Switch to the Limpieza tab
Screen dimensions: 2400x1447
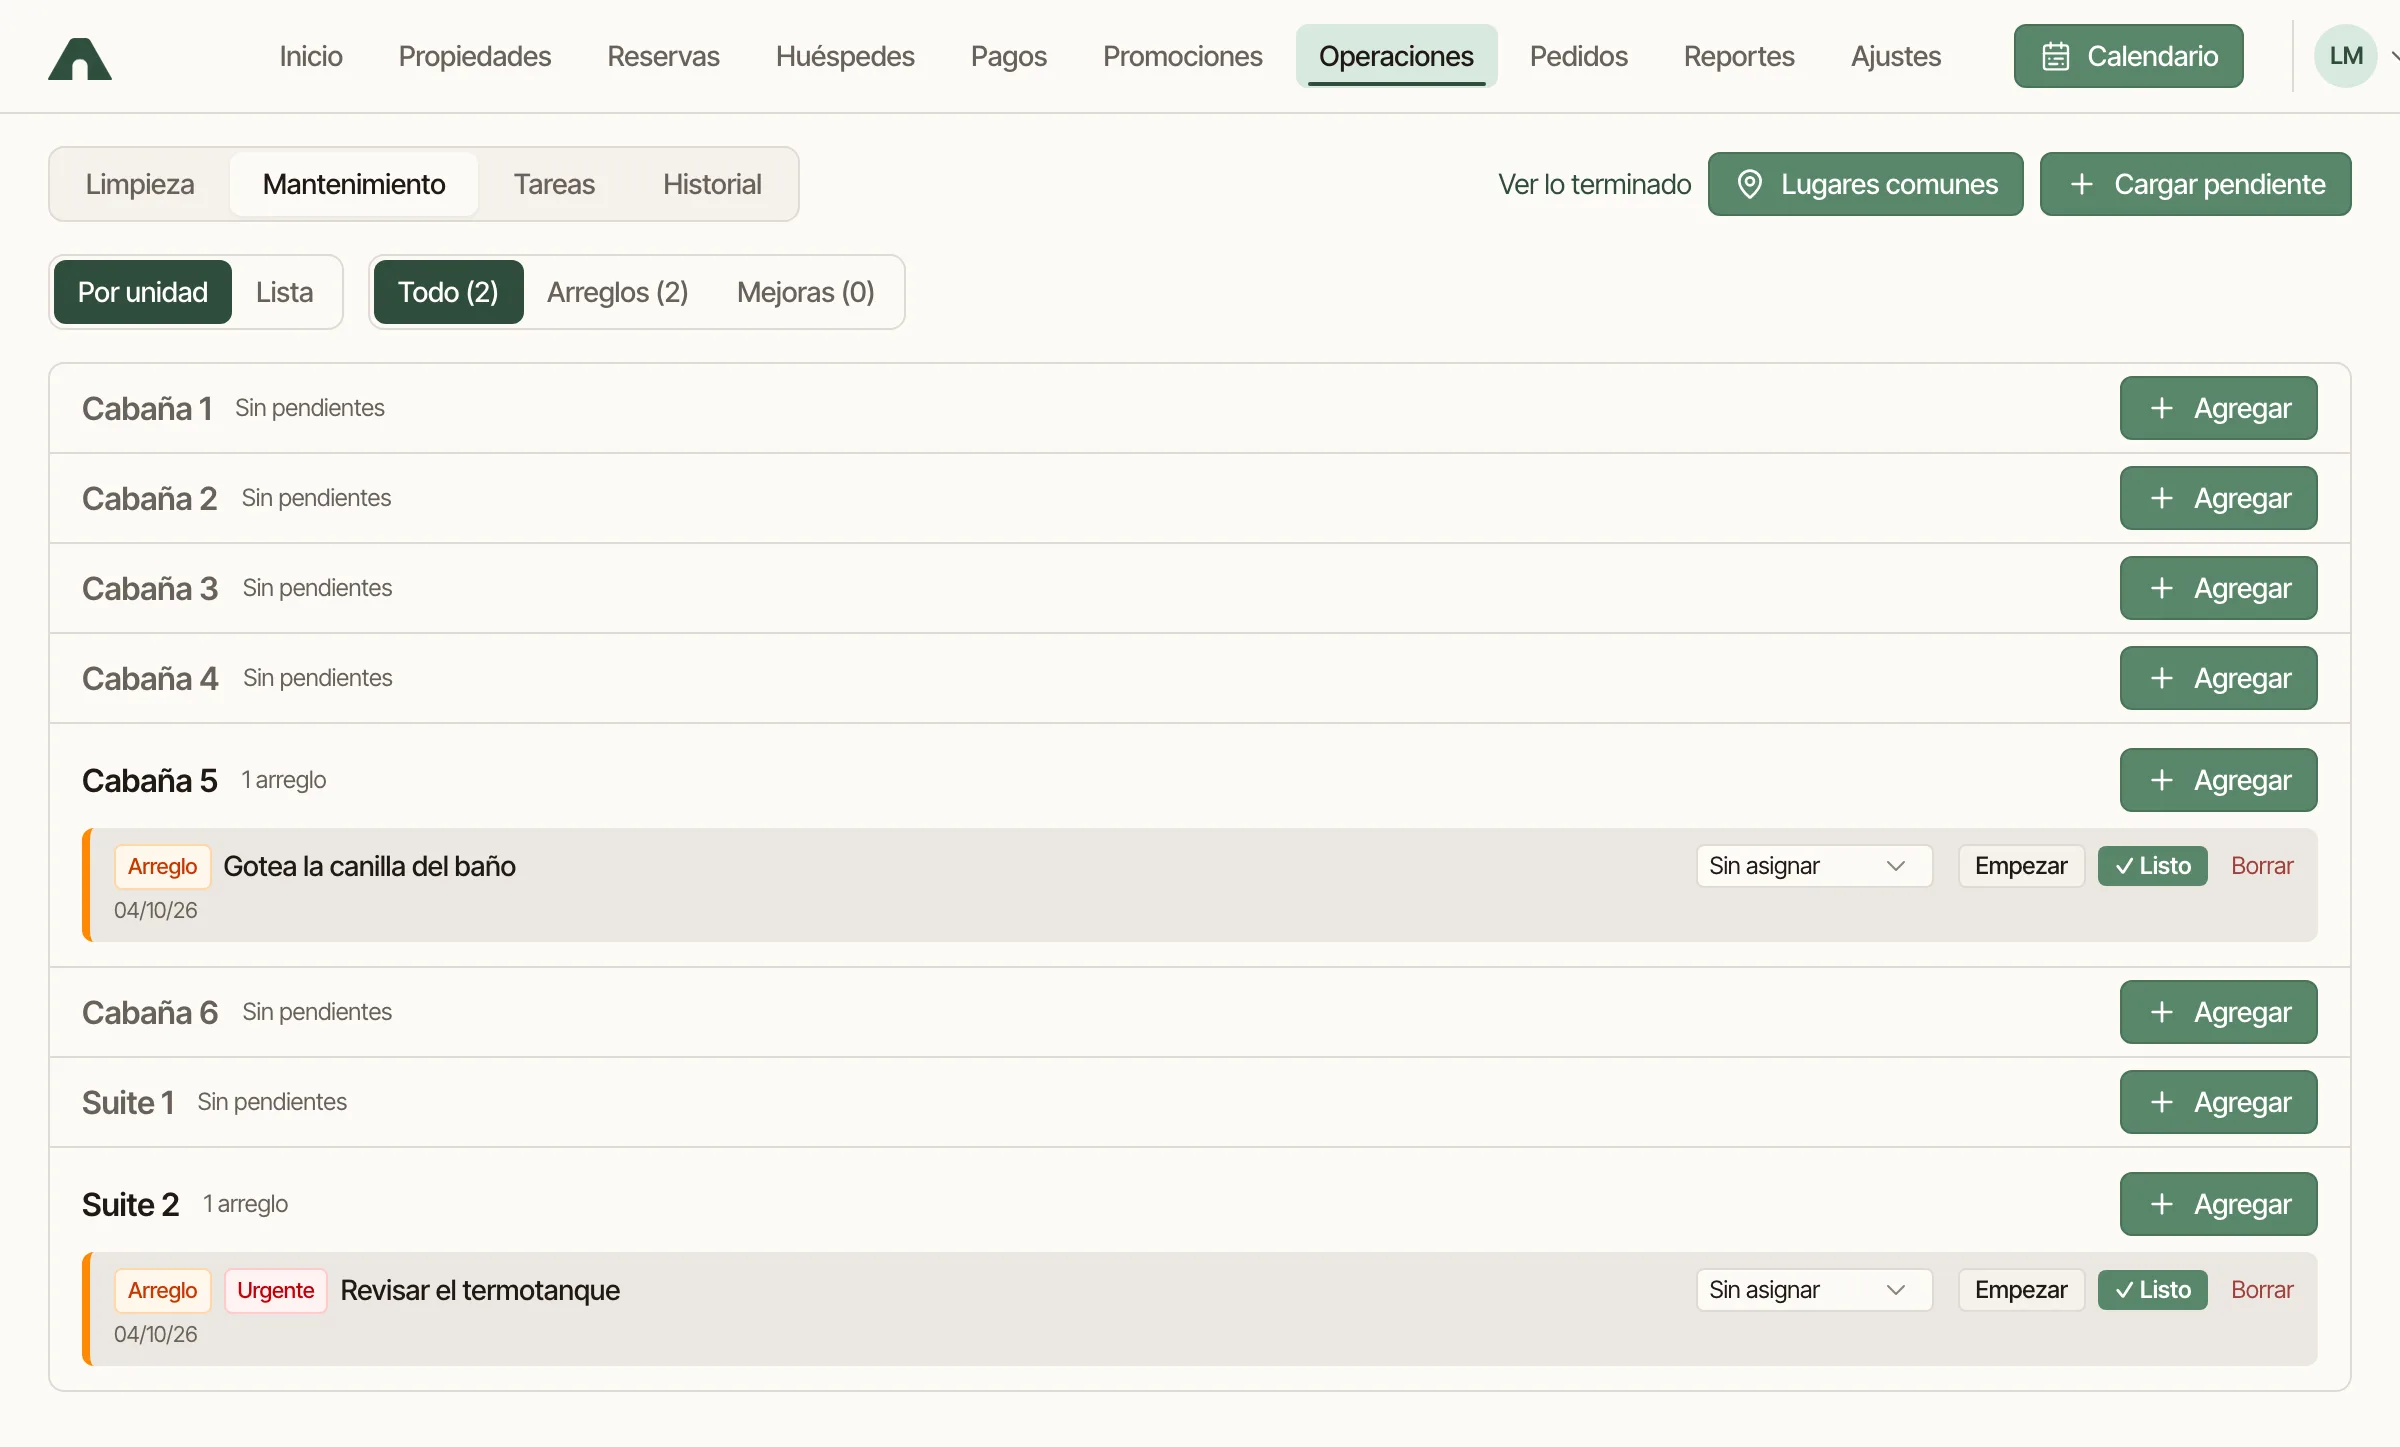click(x=140, y=184)
